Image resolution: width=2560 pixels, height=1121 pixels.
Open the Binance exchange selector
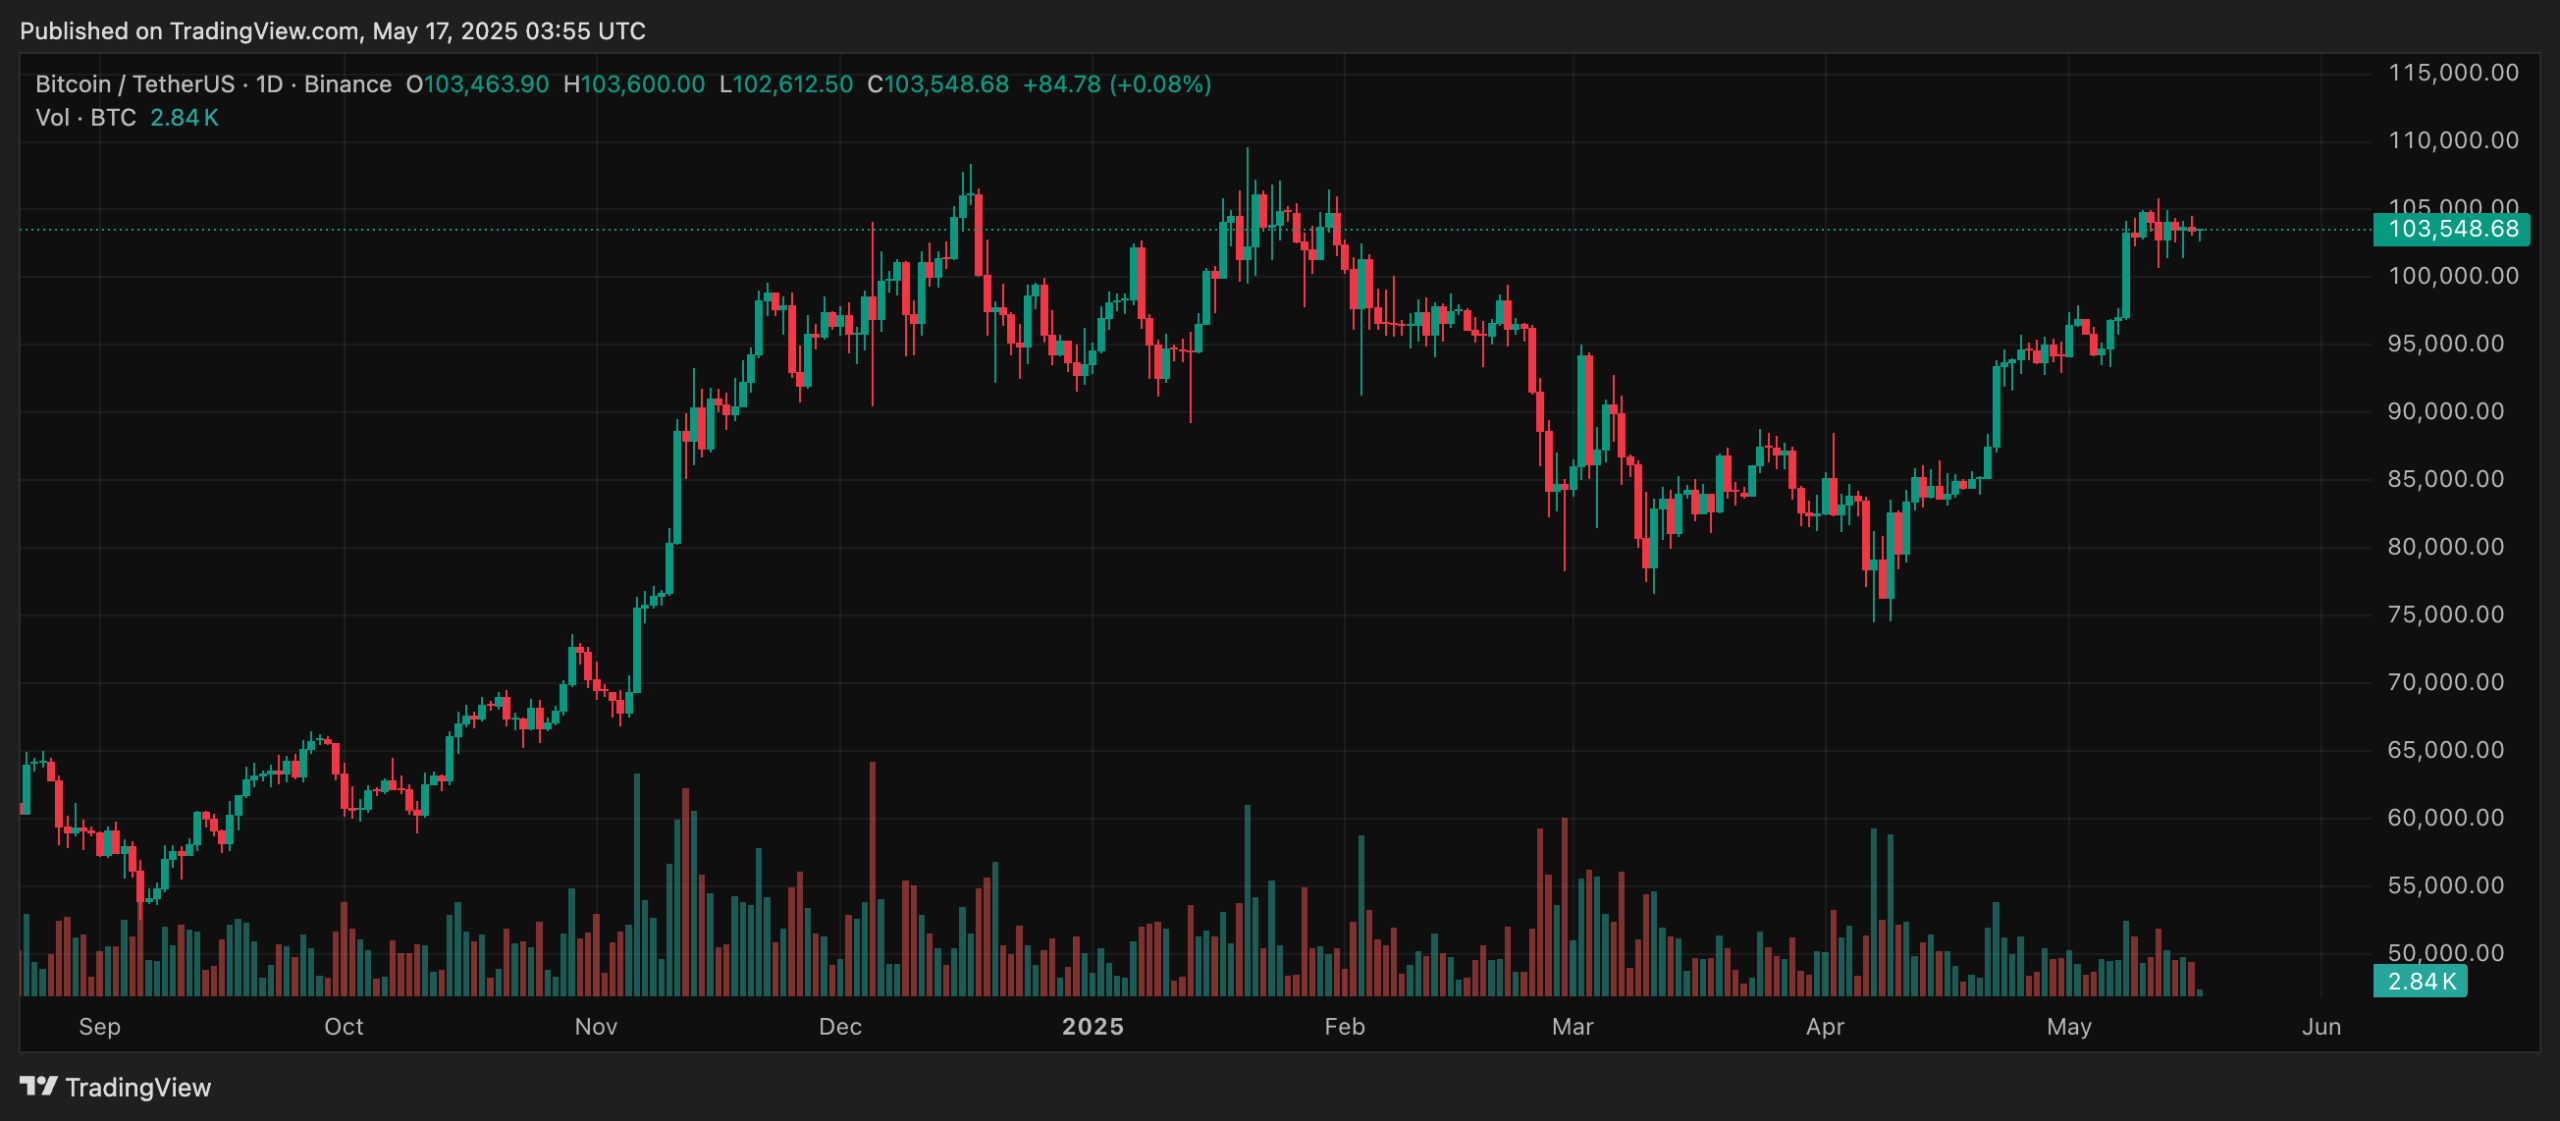[349, 84]
